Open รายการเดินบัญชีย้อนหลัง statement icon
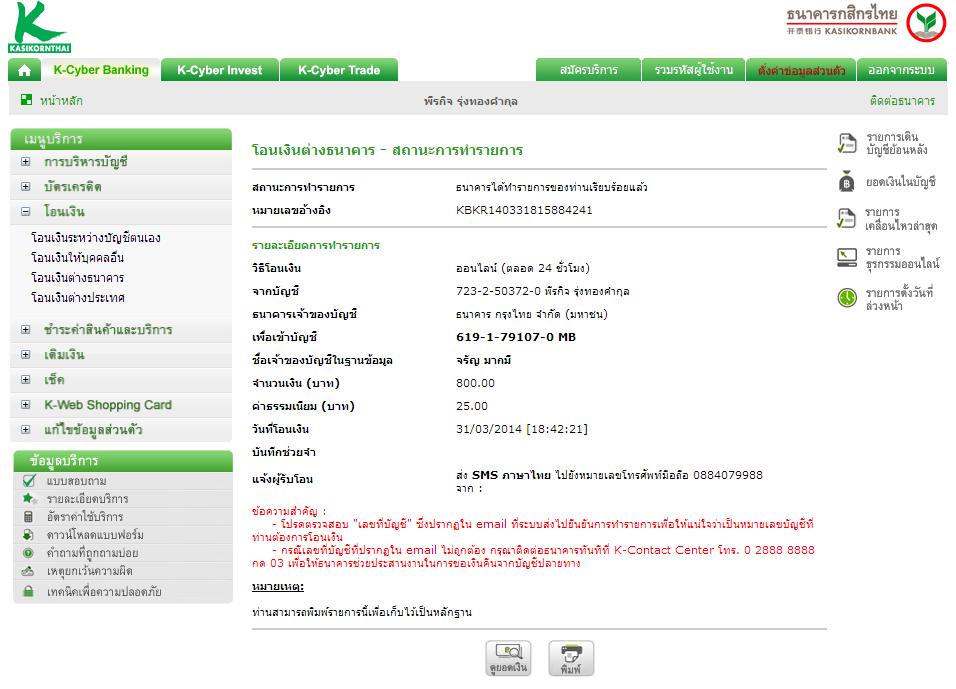Screen dimensions: 956x689 (846, 143)
